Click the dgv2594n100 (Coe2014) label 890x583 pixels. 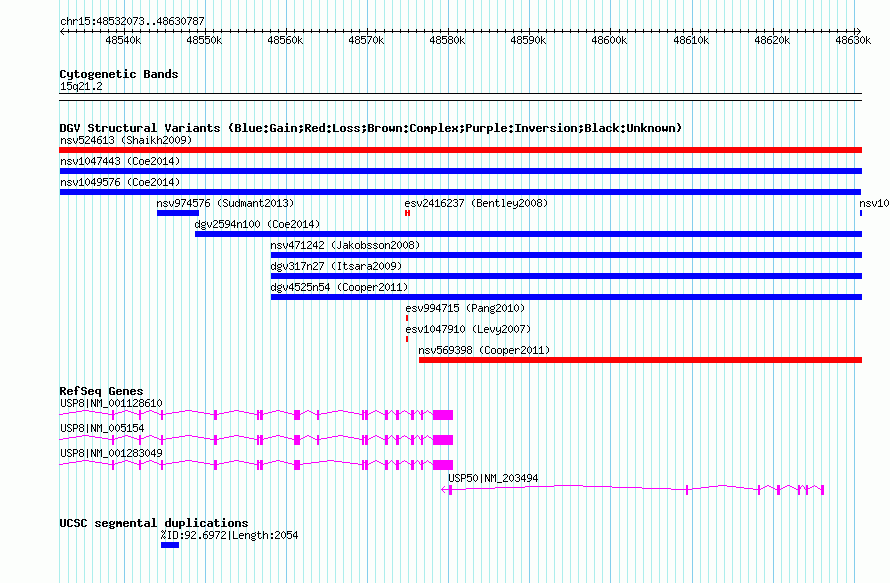click(257, 224)
